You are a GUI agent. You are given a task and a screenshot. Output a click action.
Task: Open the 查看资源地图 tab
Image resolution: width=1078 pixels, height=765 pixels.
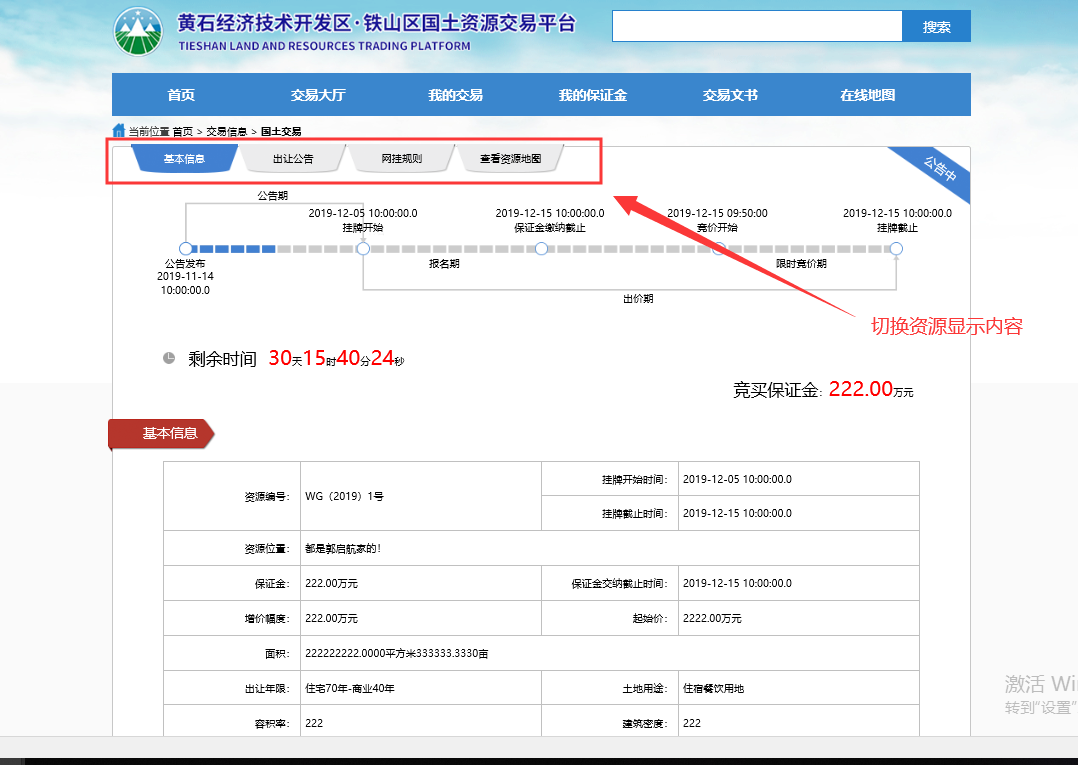pos(510,159)
